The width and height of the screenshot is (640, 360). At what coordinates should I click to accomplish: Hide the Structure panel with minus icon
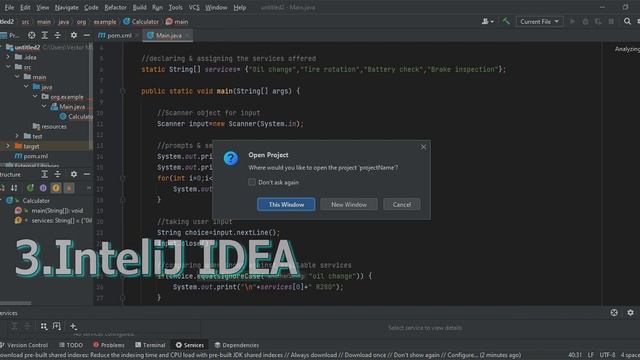pos(87,174)
